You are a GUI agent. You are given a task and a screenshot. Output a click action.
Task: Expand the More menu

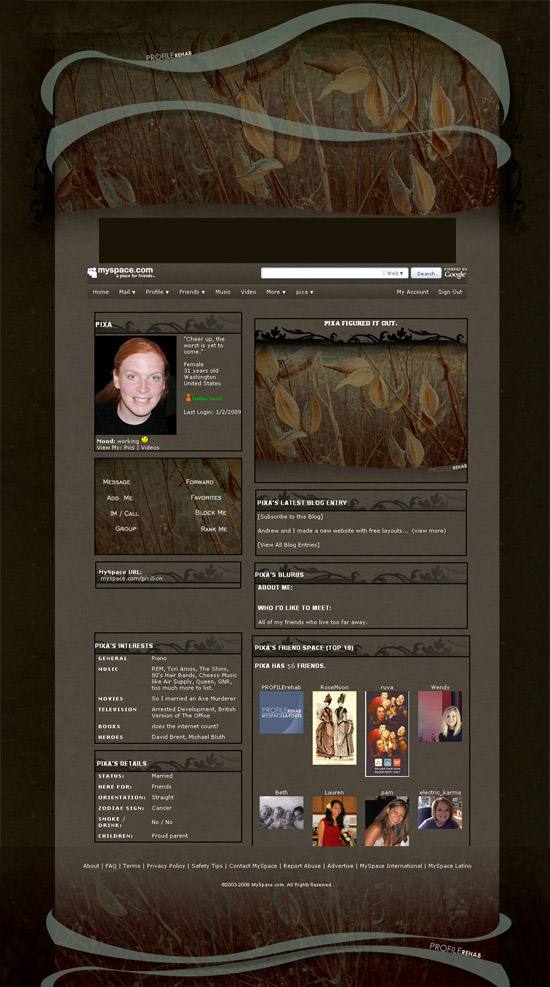[276, 292]
